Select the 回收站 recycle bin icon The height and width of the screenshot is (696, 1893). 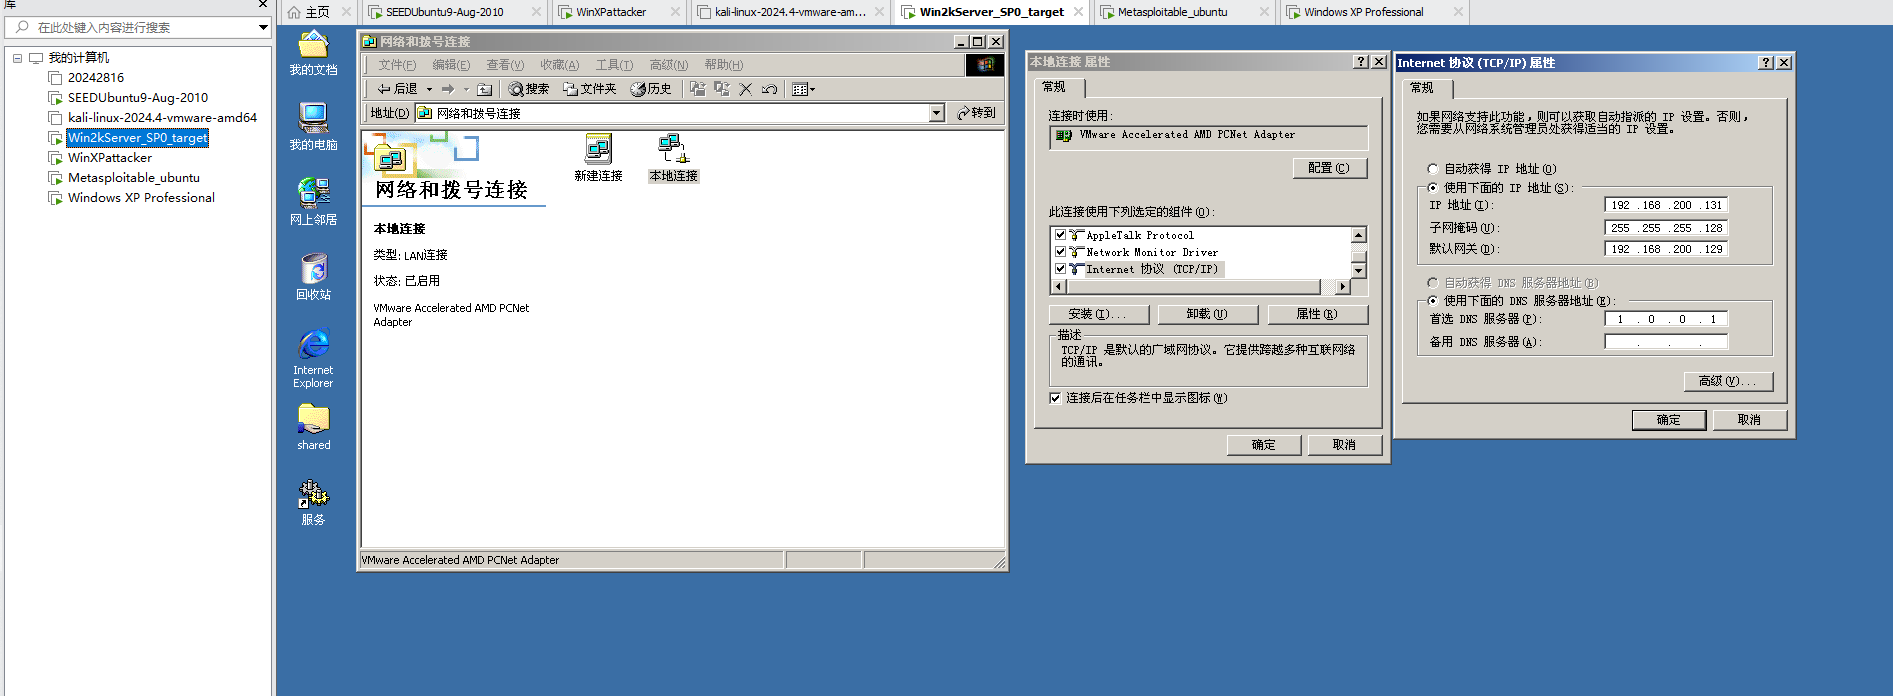tap(313, 276)
